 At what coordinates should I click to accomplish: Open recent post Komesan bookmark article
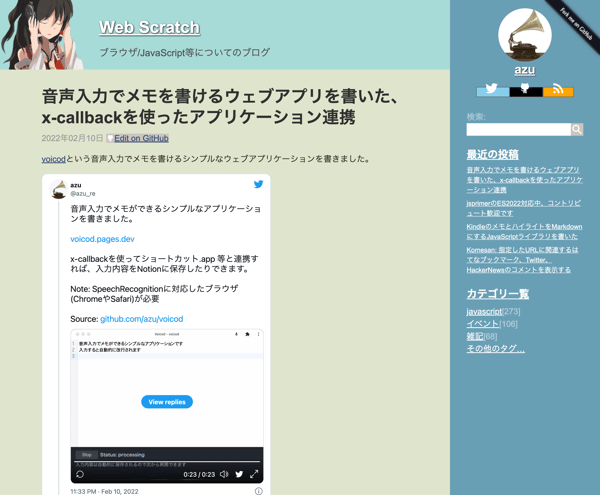(522, 260)
